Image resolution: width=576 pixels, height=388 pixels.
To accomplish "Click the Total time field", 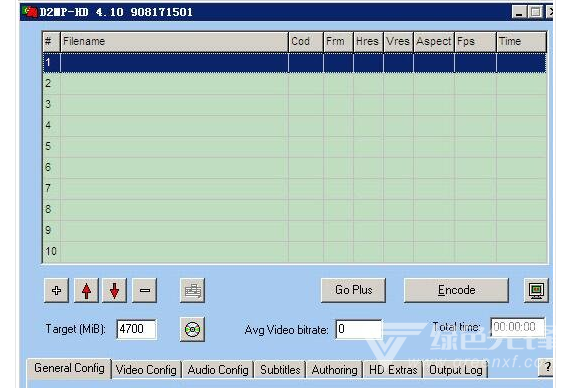I will point(517,327).
